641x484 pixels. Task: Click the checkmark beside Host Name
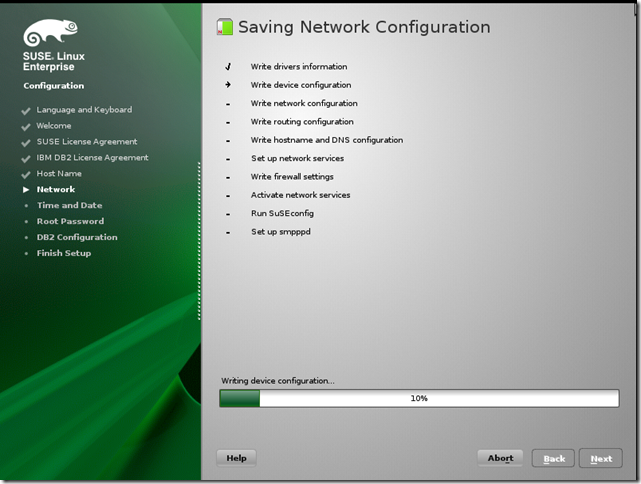tap(26, 174)
